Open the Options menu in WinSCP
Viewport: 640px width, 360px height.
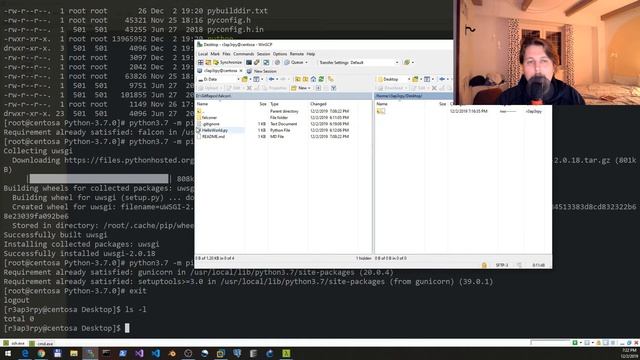[280, 54]
